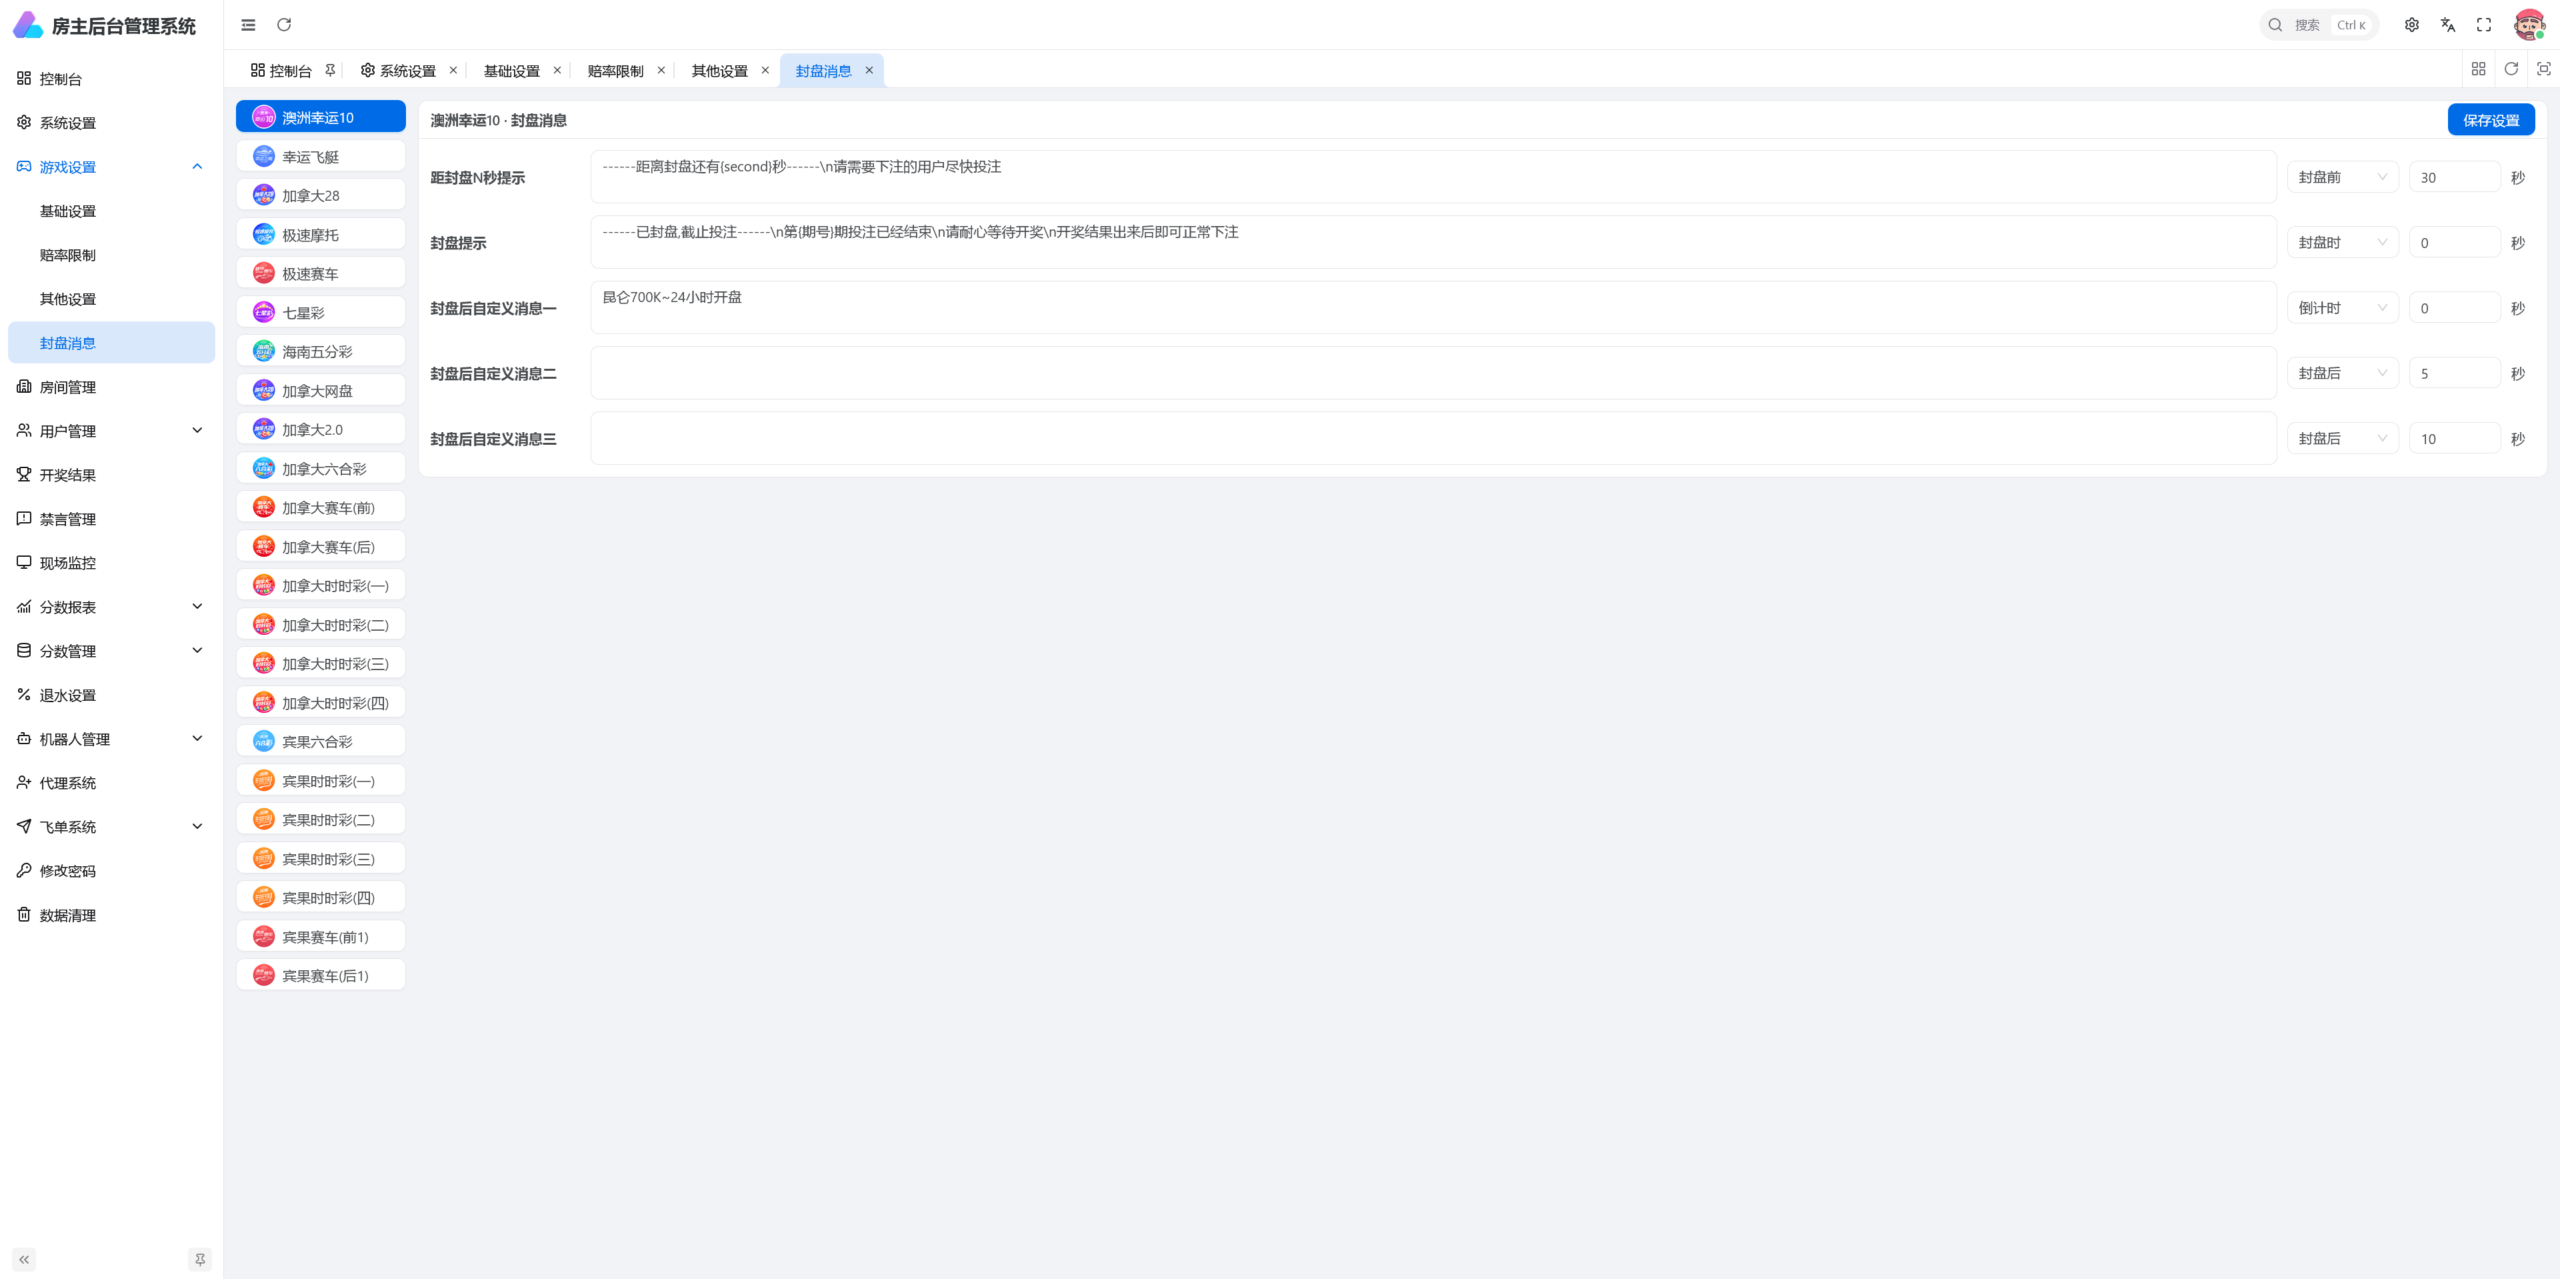Image resolution: width=2560 pixels, height=1279 pixels.
Task: Open the 封盘时 timing dropdown
Action: point(2342,243)
